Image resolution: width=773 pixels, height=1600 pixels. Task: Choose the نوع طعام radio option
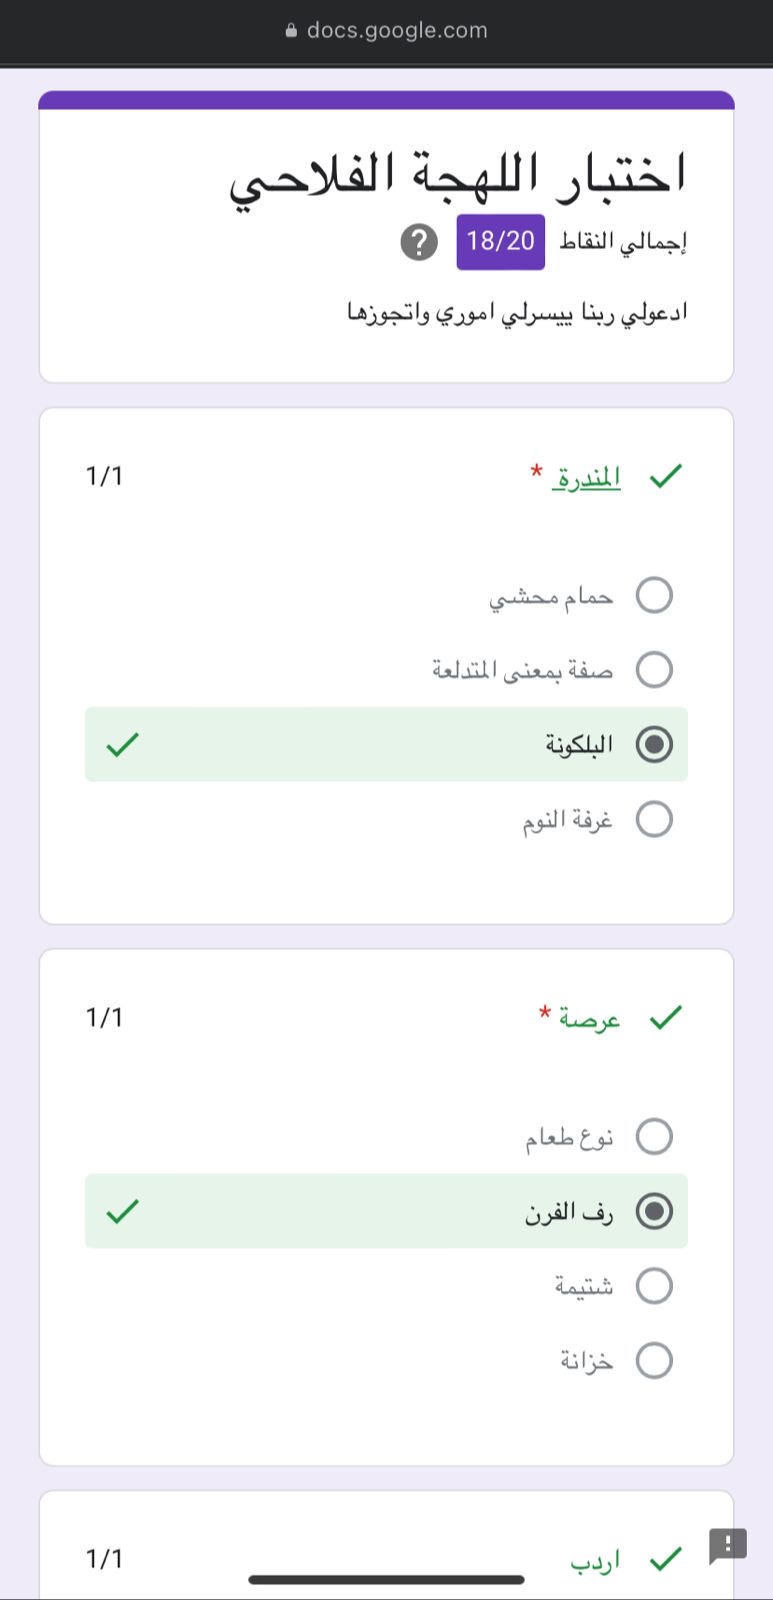pyautogui.click(x=654, y=1136)
